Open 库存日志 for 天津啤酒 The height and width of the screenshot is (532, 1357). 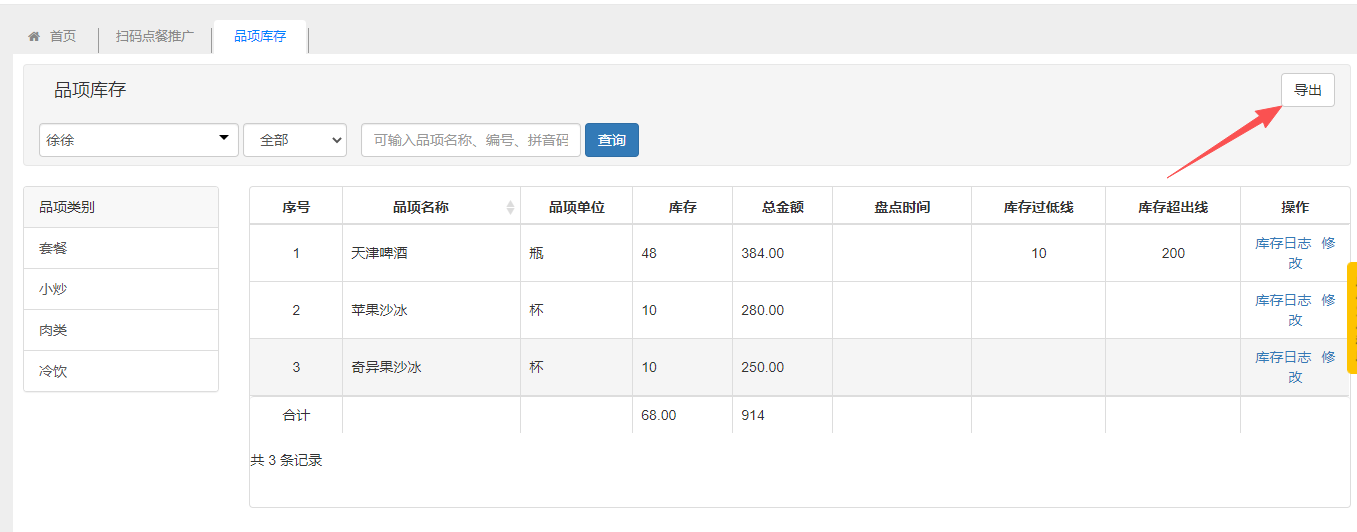tap(1283, 243)
